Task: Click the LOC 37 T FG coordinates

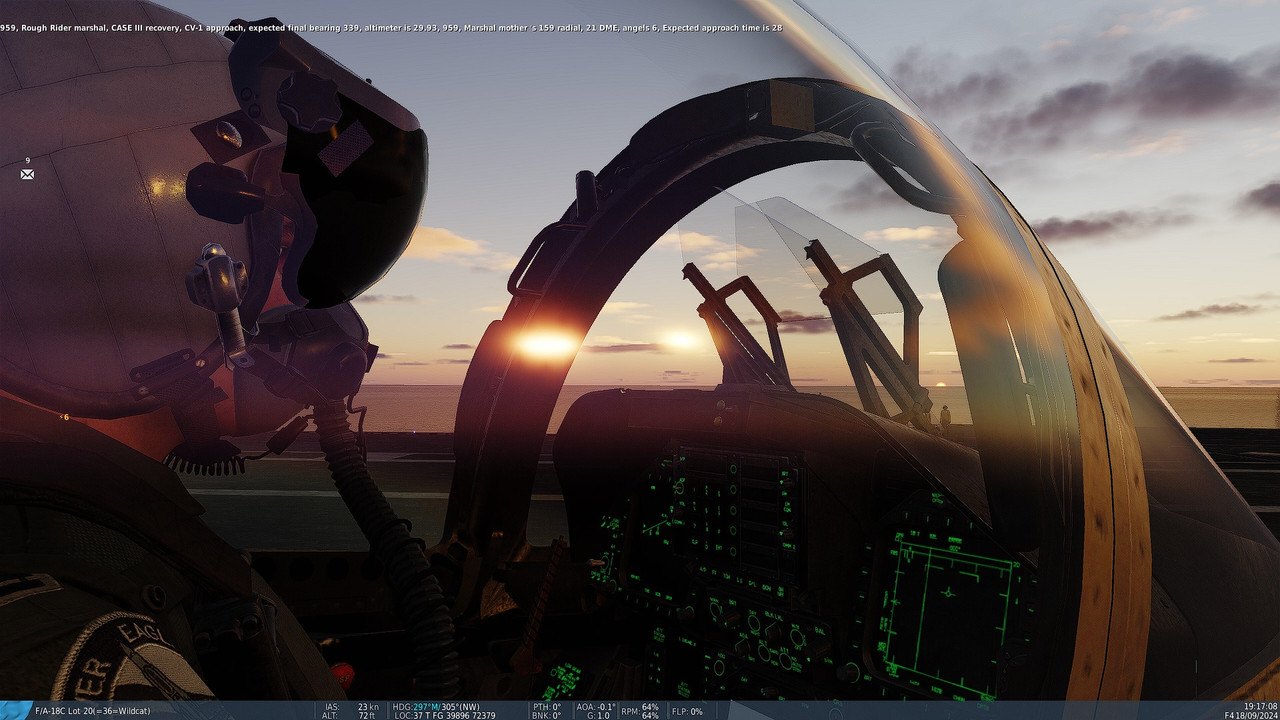Action: [x=444, y=715]
